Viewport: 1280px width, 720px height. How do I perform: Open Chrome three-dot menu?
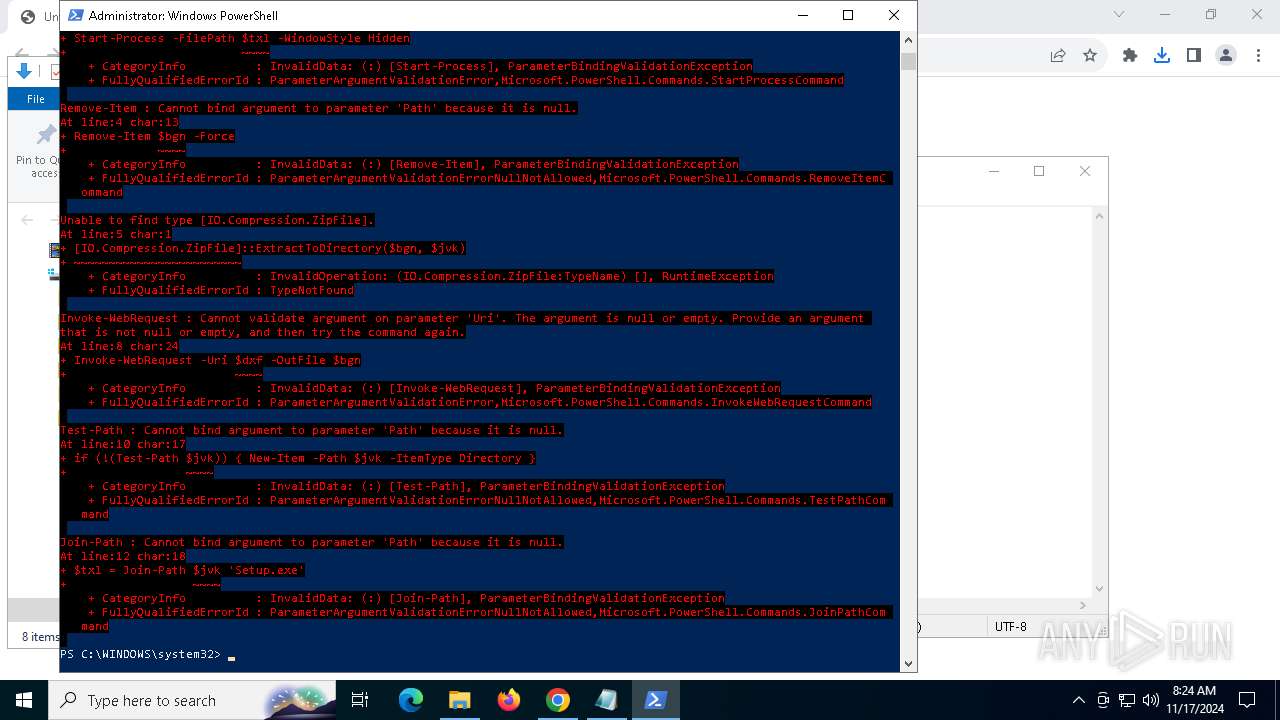[x=1258, y=56]
